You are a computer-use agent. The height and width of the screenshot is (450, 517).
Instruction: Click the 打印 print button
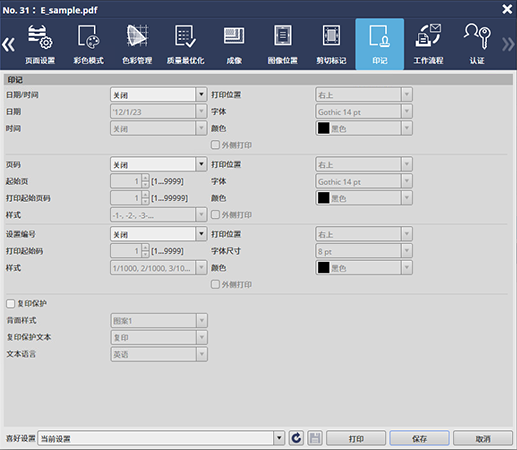[356, 438]
